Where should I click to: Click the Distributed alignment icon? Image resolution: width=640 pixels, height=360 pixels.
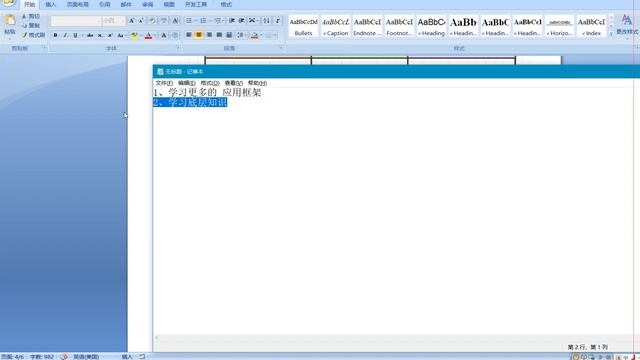tap(229, 36)
